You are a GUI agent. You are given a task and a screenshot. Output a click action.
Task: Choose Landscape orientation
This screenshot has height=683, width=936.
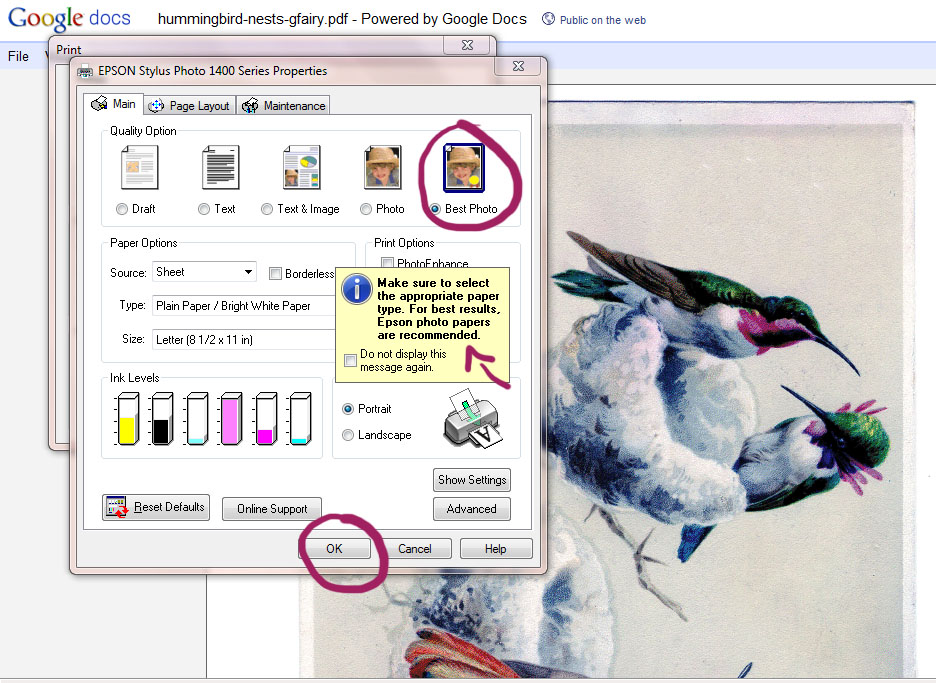click(347, 435)
